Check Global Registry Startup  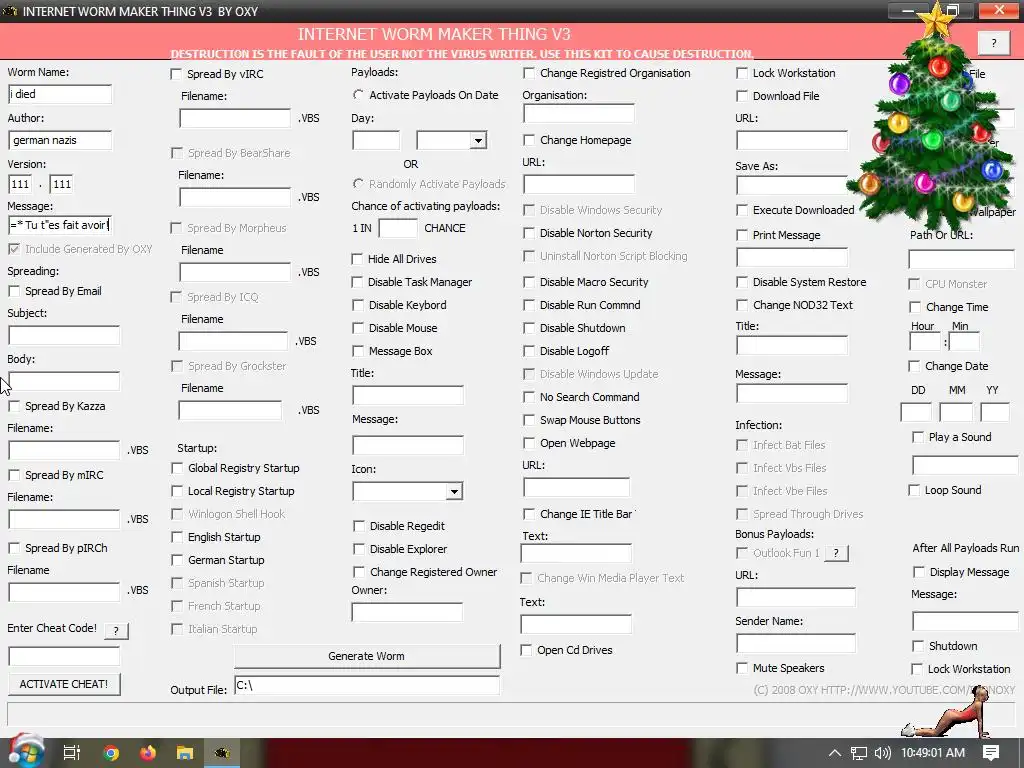[177, 468]
